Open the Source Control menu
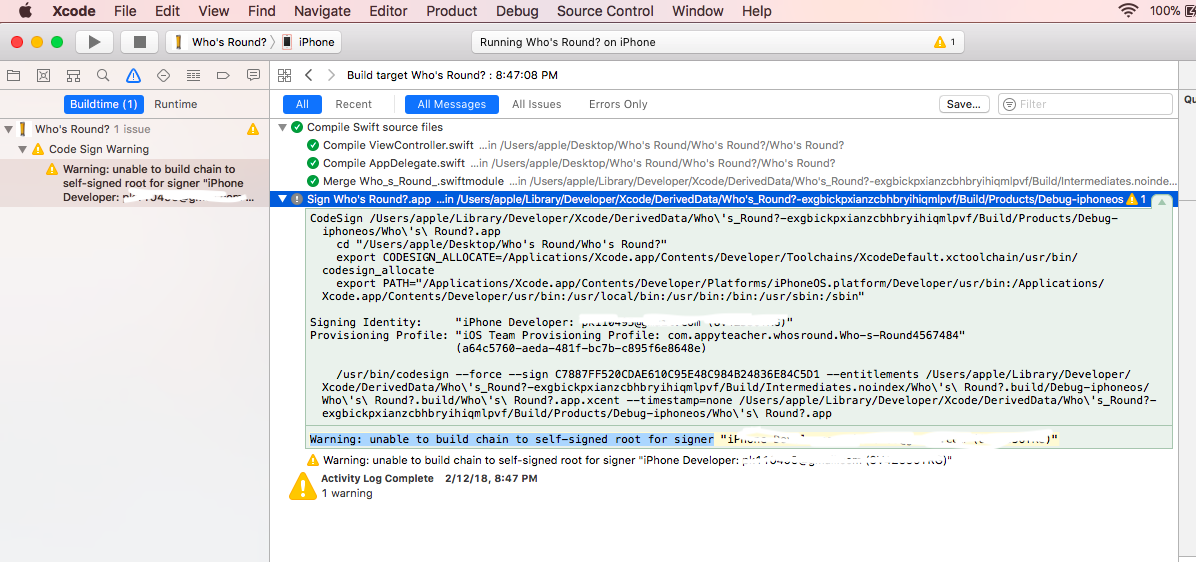1196x562 pixels. point(605,11)
